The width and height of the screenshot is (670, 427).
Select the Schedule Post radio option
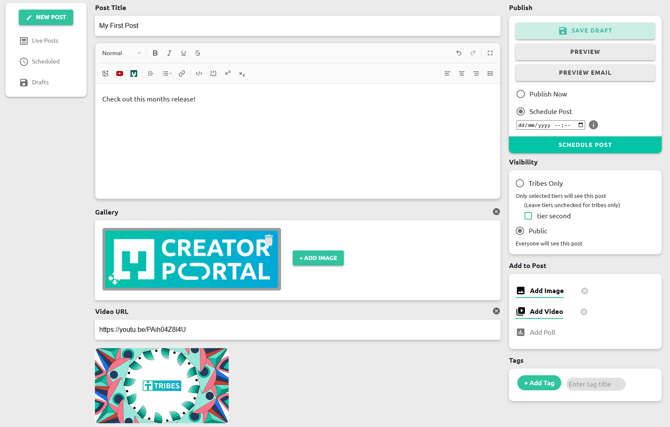point(520,112)
